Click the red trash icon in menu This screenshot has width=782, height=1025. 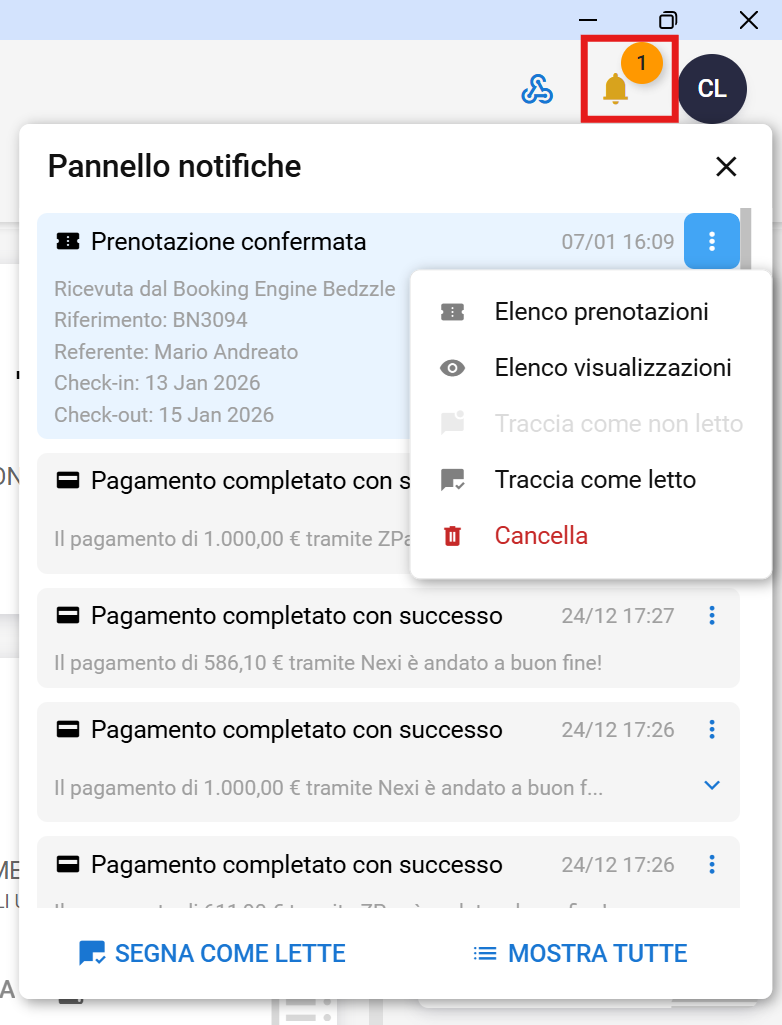453,536
